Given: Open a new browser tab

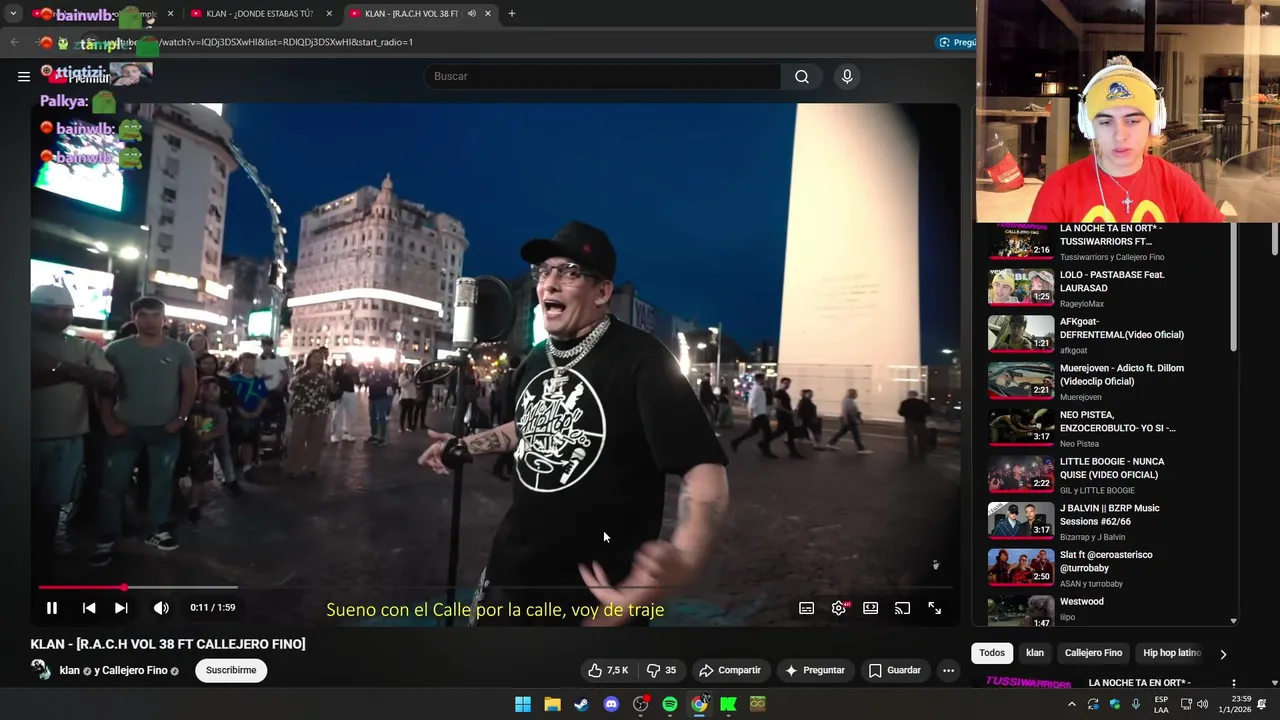Looking at the screenshot, I should pos(511,14).
